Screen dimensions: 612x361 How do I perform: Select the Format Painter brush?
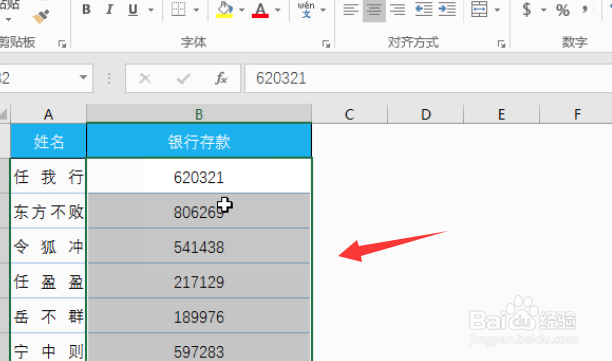tap(41, 16)
